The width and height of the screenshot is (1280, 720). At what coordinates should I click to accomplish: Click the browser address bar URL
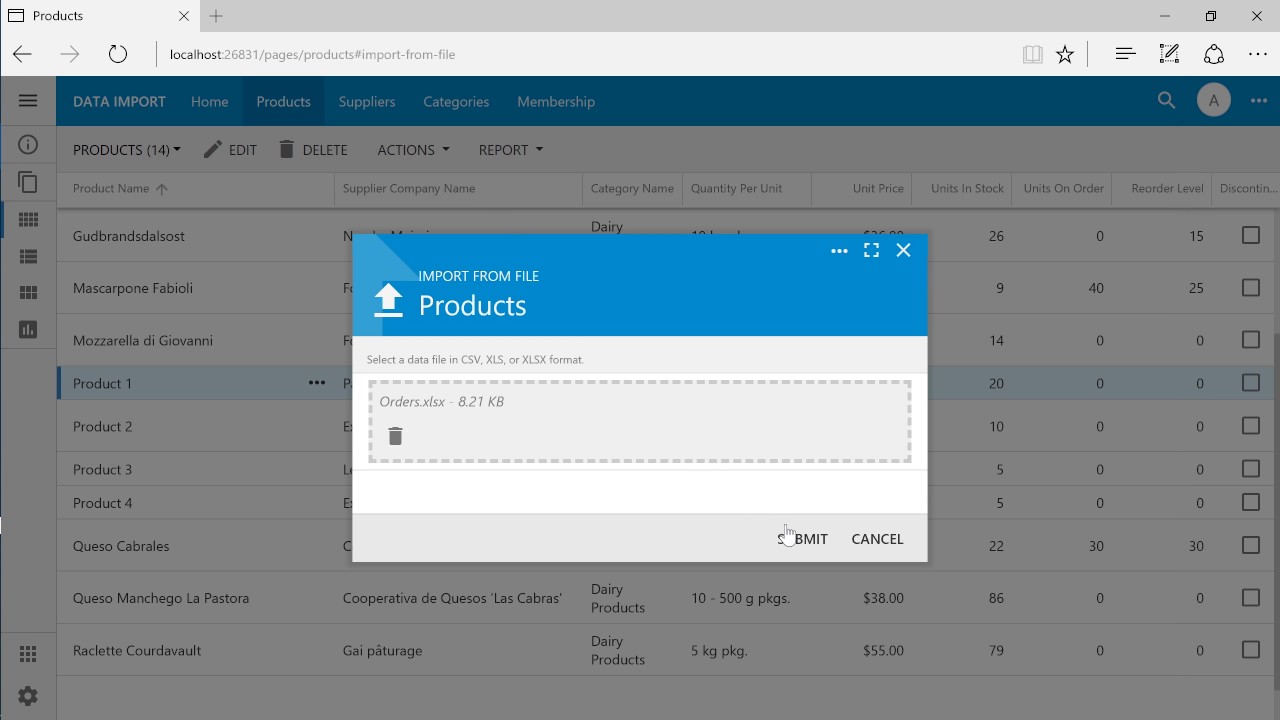[313, 54]
